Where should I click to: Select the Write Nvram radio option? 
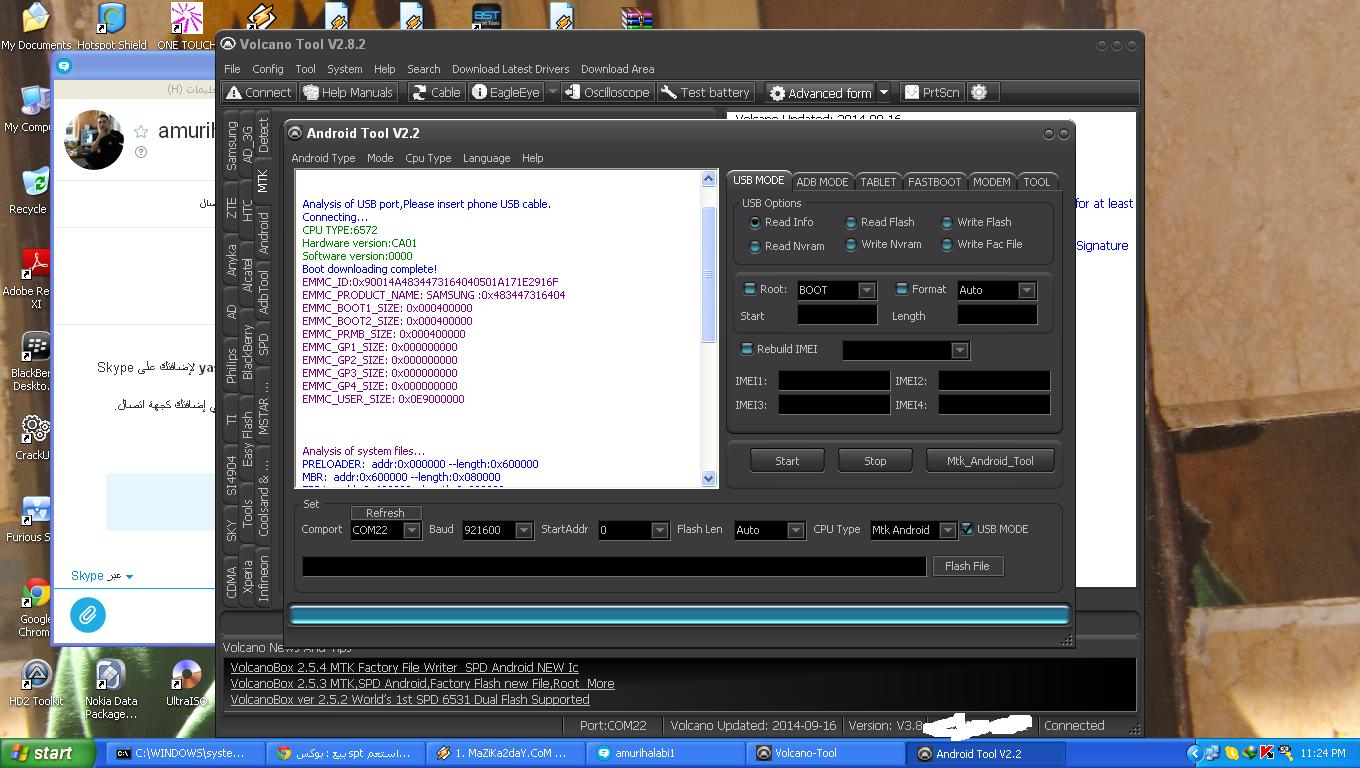pyautogui.click(x=882, y=244)
